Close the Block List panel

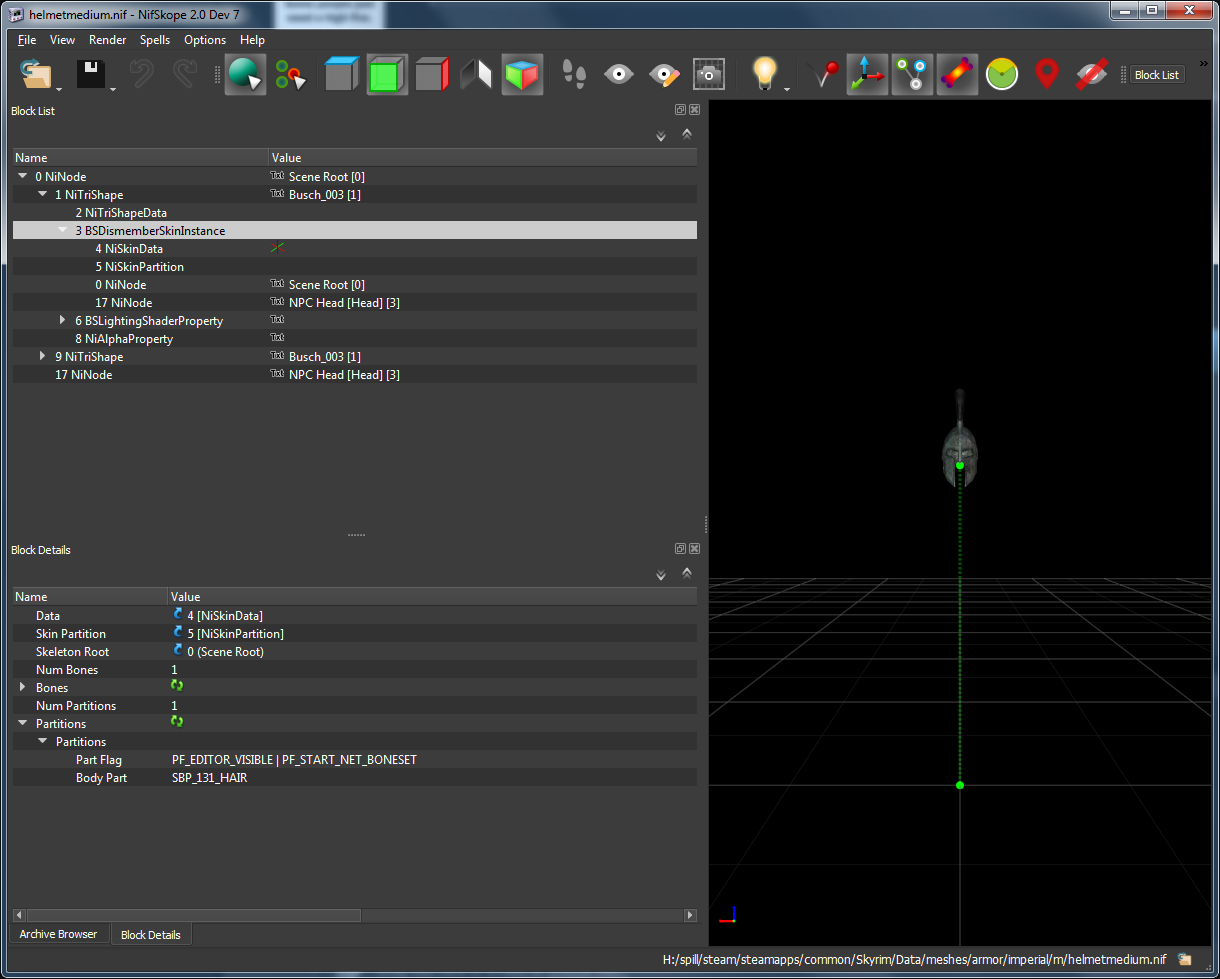pyautogui.click(x=695, y=110)
